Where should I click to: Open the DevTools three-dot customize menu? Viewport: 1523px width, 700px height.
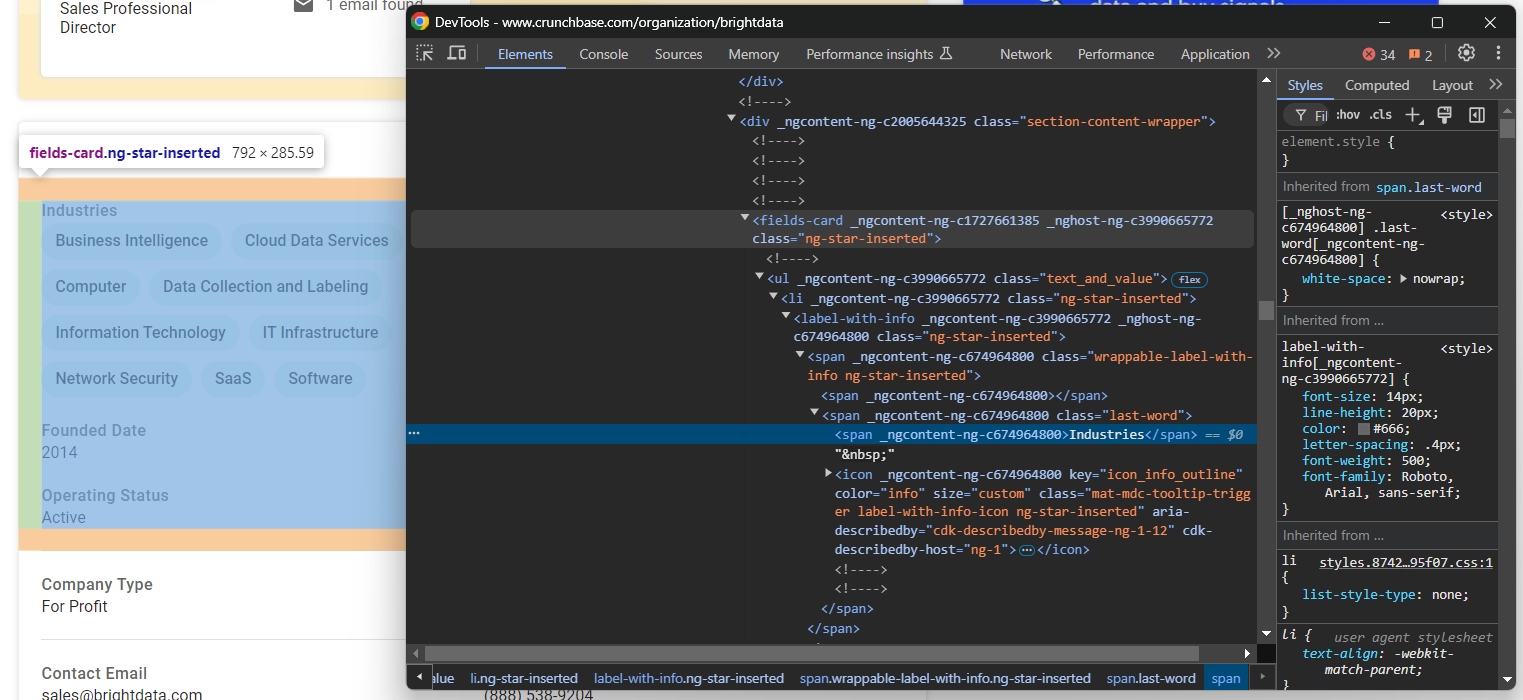point(1498,54)
